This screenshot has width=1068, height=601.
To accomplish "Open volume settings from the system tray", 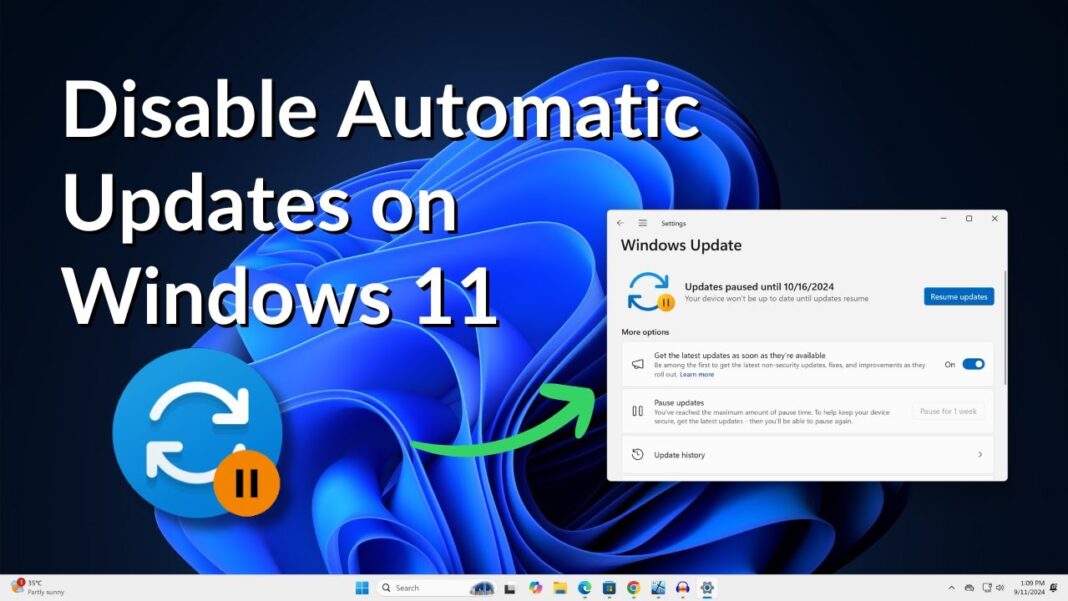I will pos(1000,588).
